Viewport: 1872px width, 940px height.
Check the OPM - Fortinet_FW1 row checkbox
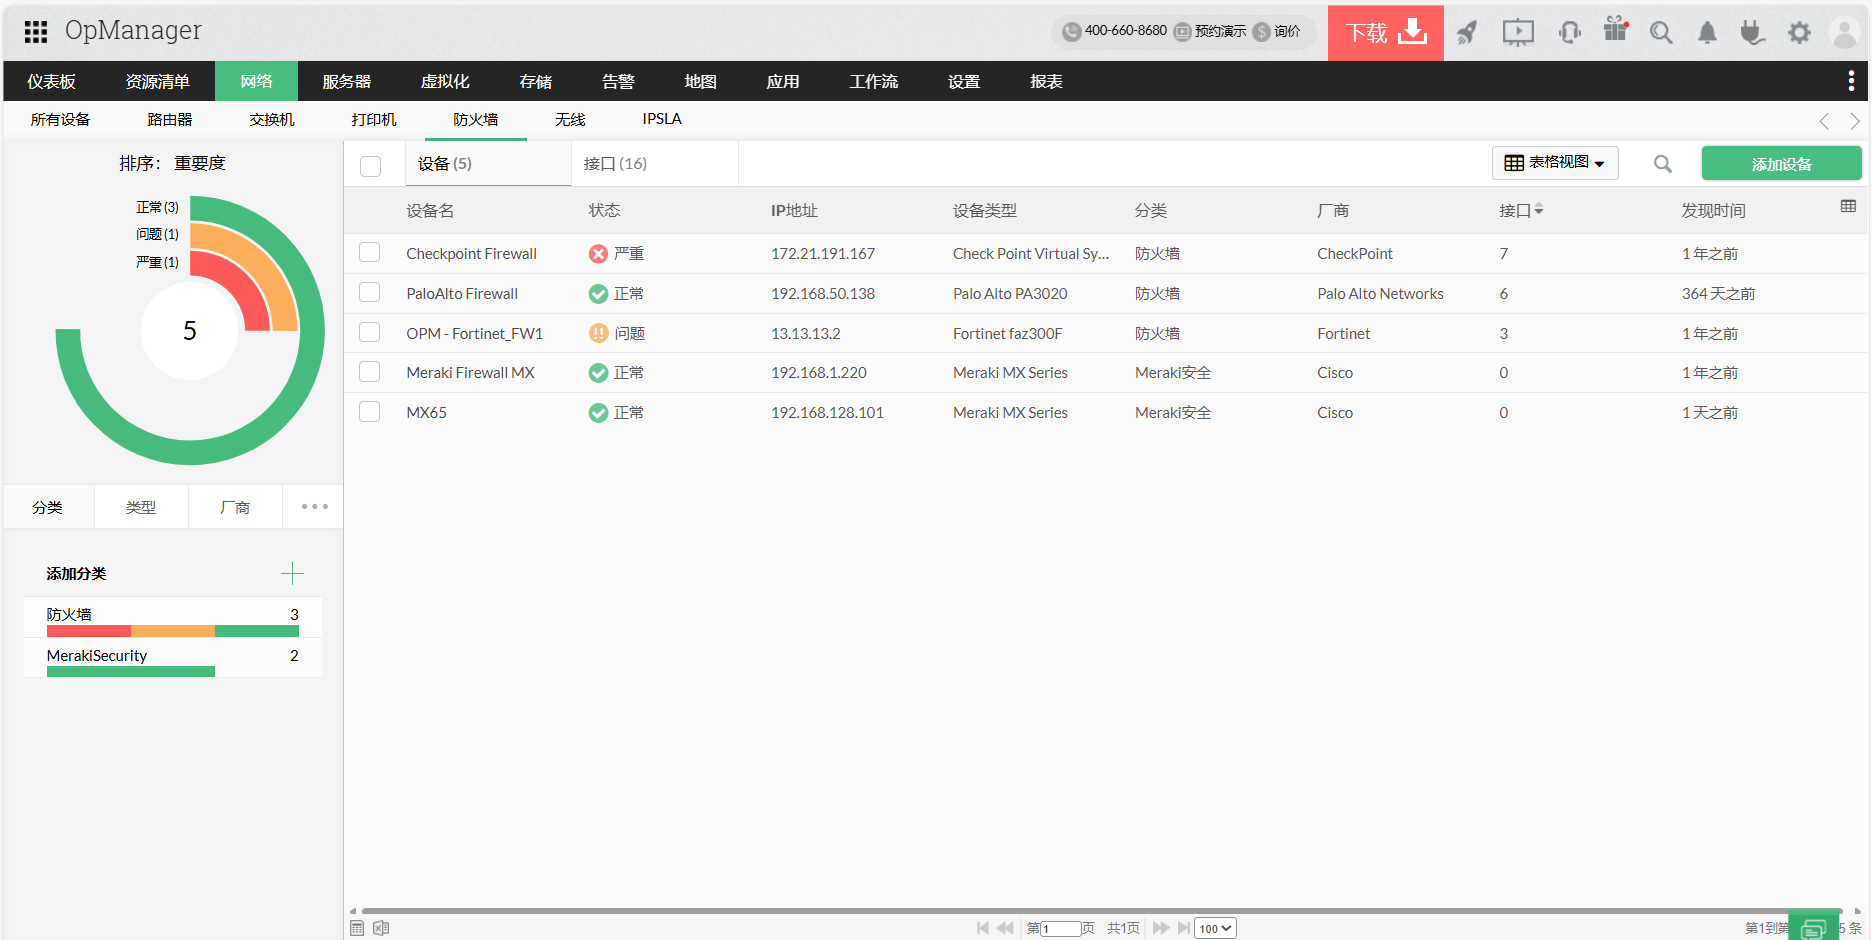370,332
